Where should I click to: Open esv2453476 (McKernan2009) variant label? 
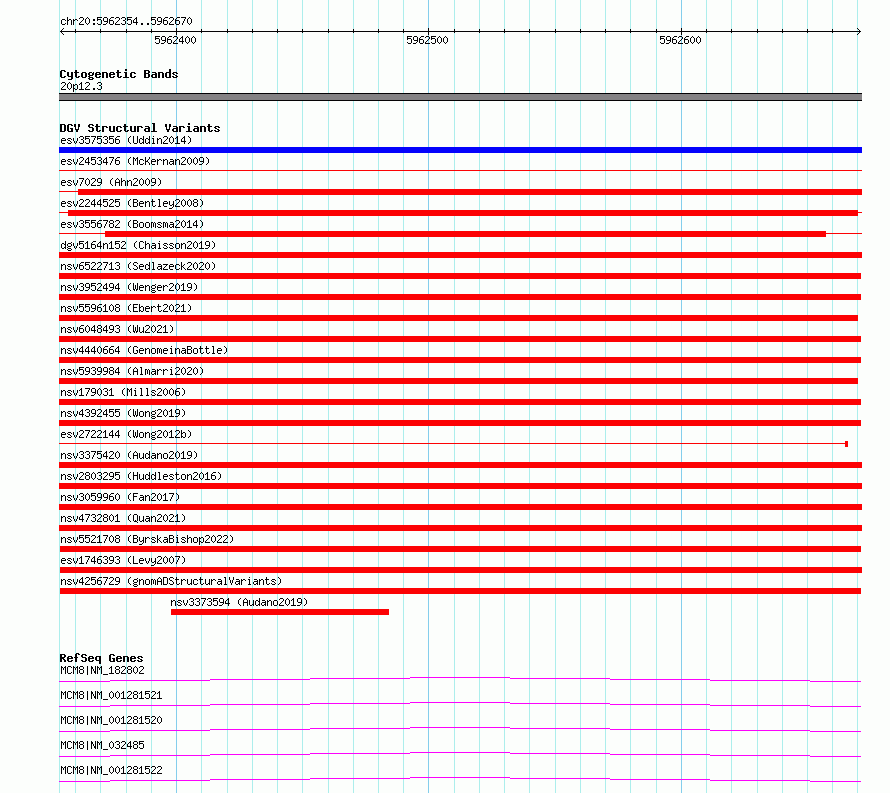(135, 161)
